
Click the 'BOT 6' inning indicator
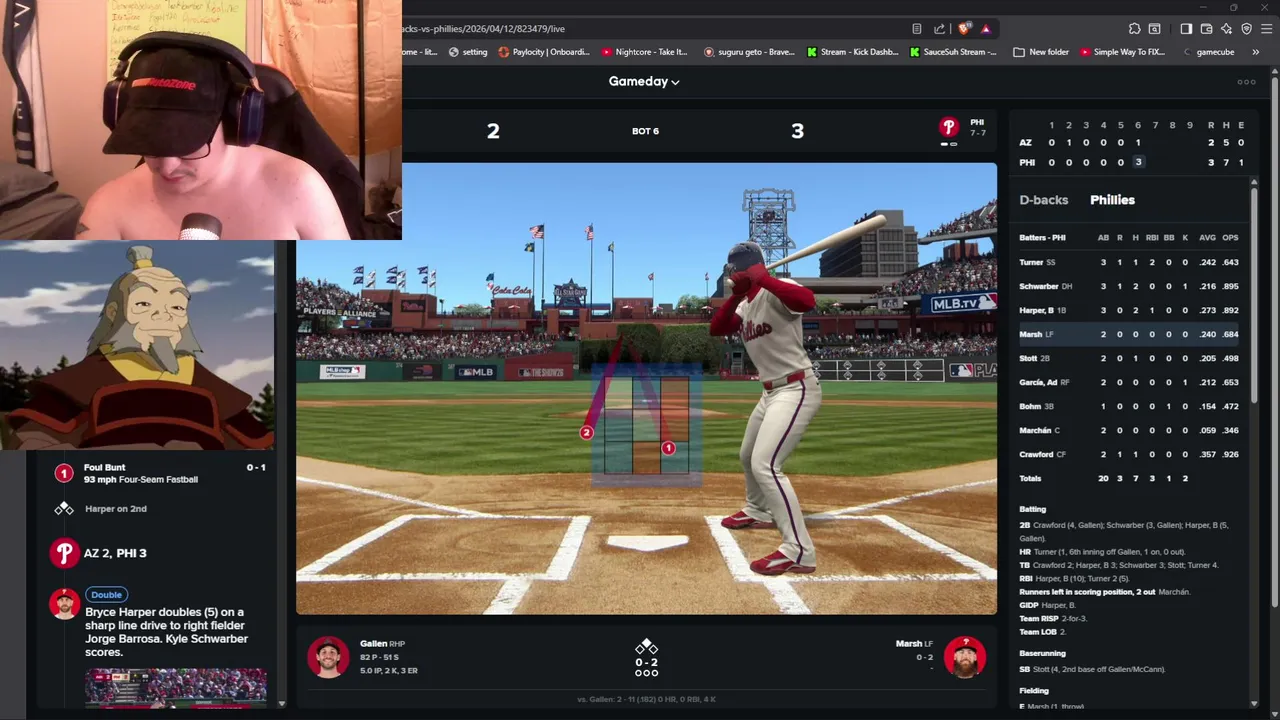645,131
